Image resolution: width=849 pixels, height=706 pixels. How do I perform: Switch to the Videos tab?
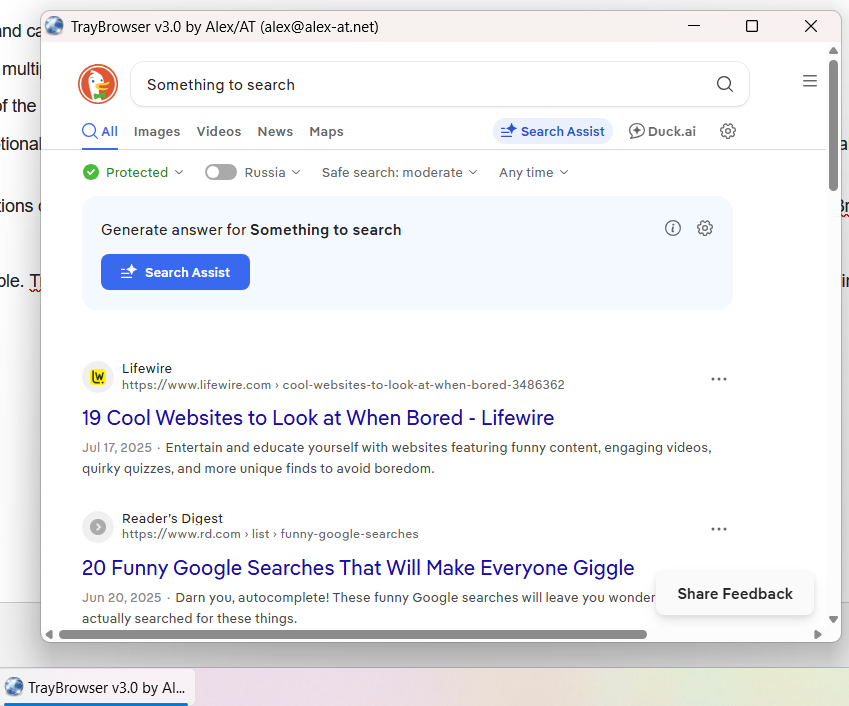[219, 131]
